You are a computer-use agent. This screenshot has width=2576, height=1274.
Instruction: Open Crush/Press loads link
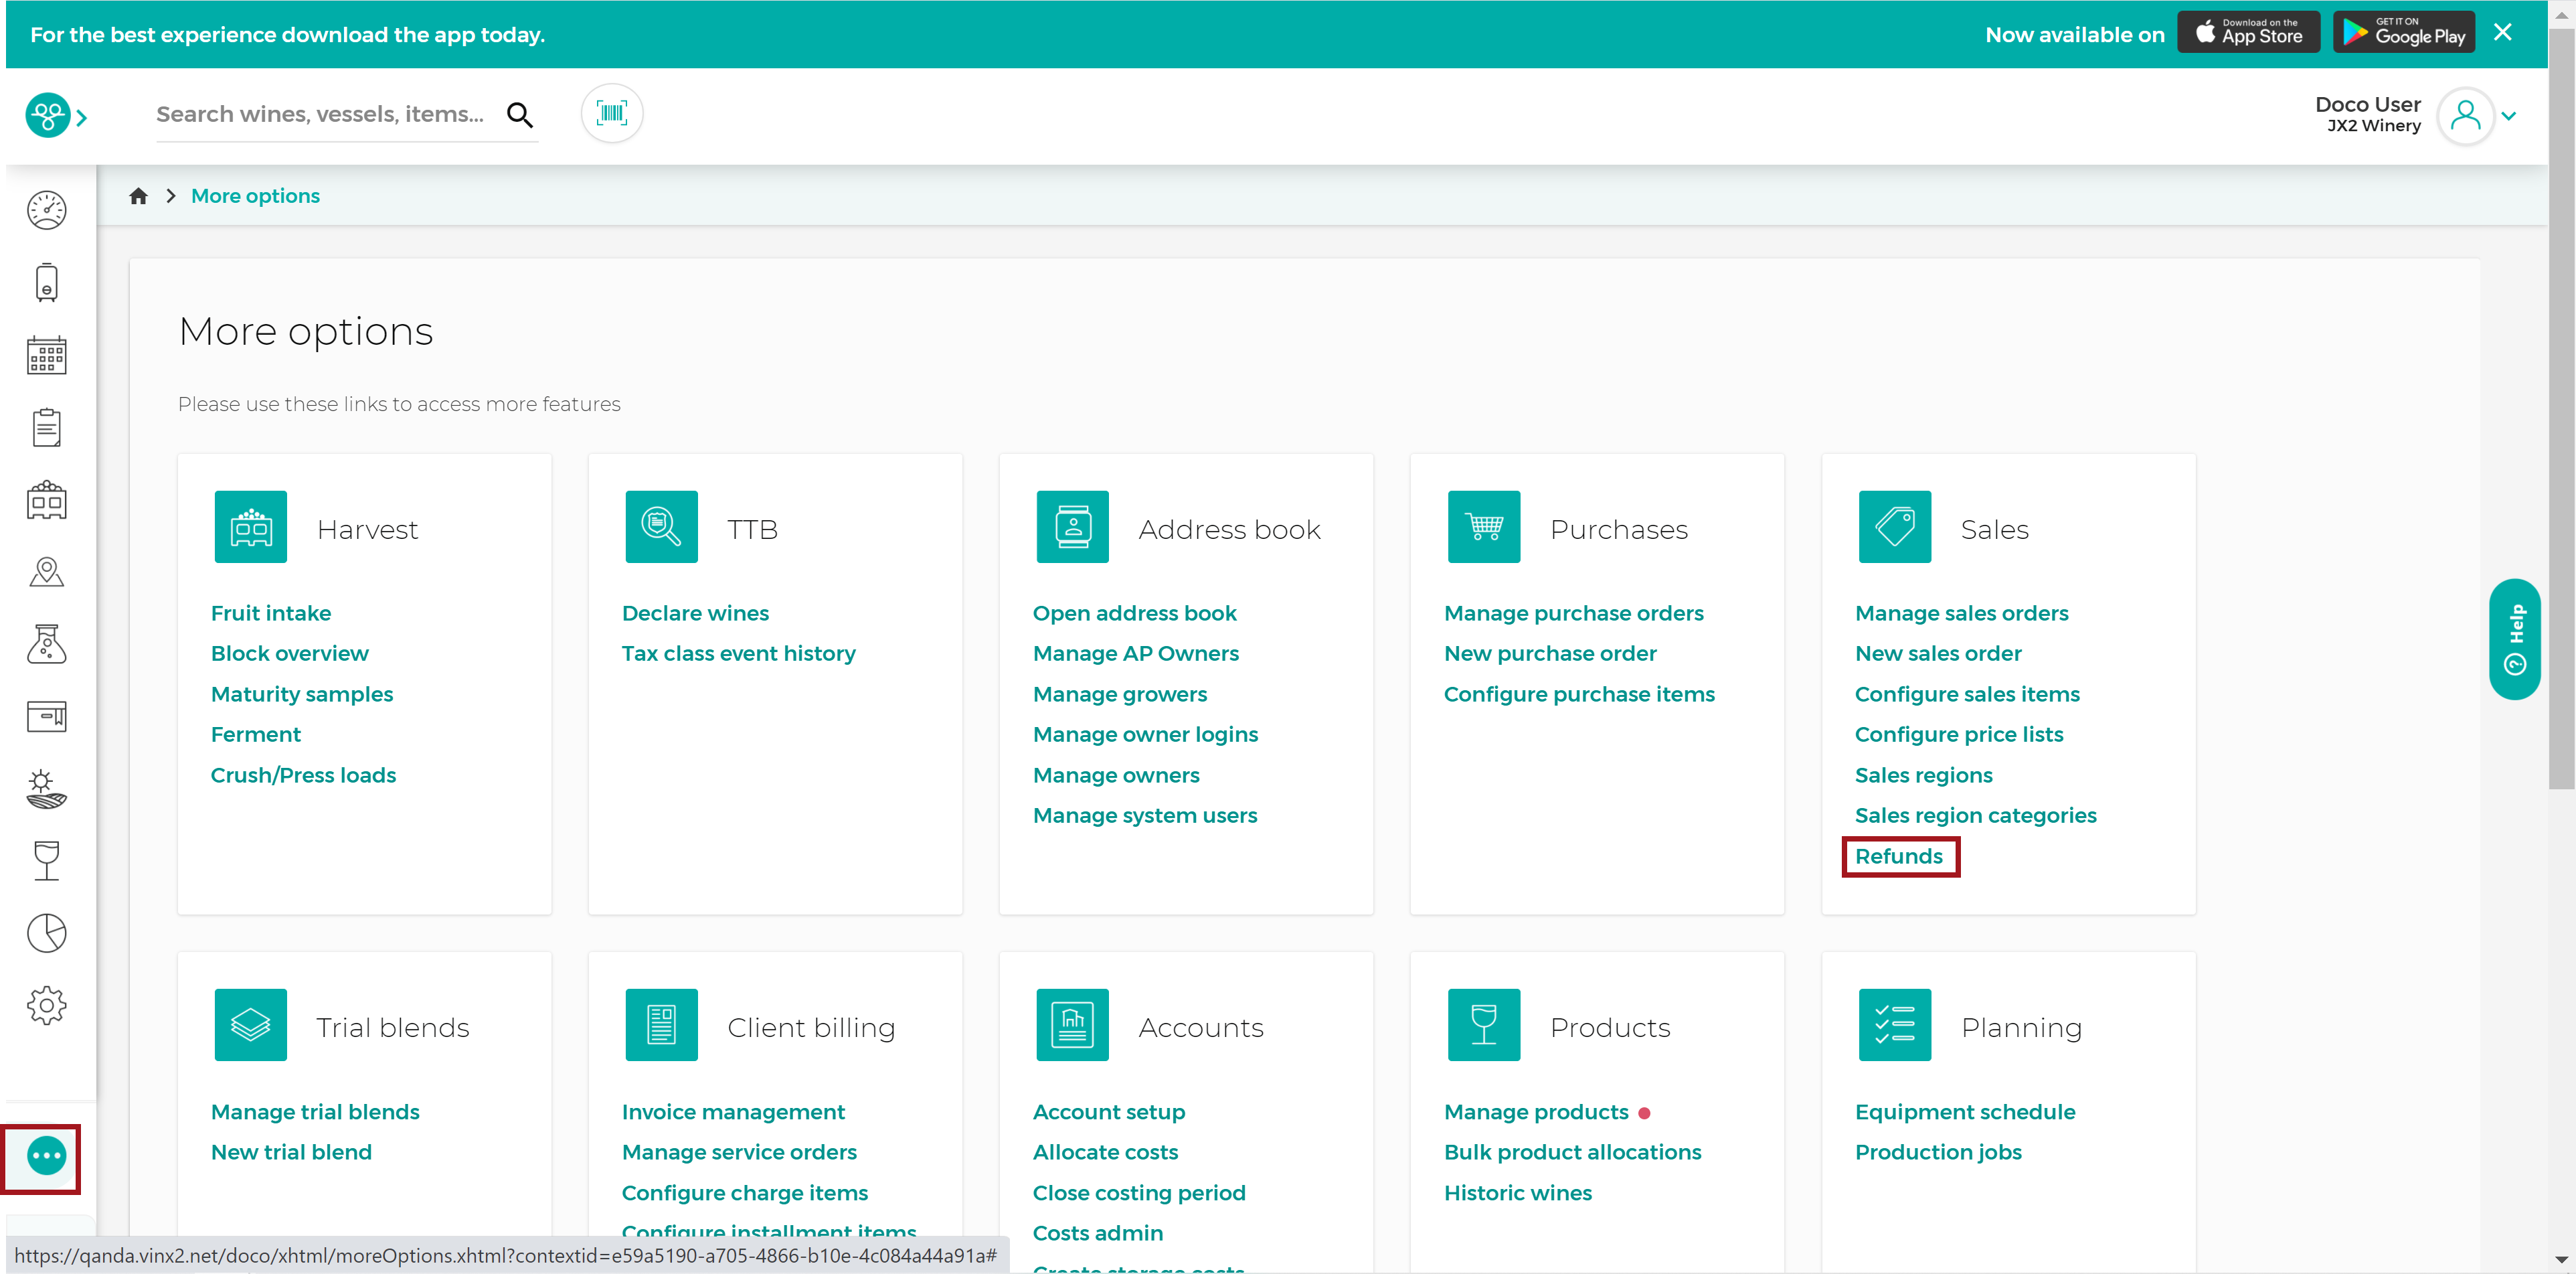[303, 775]
